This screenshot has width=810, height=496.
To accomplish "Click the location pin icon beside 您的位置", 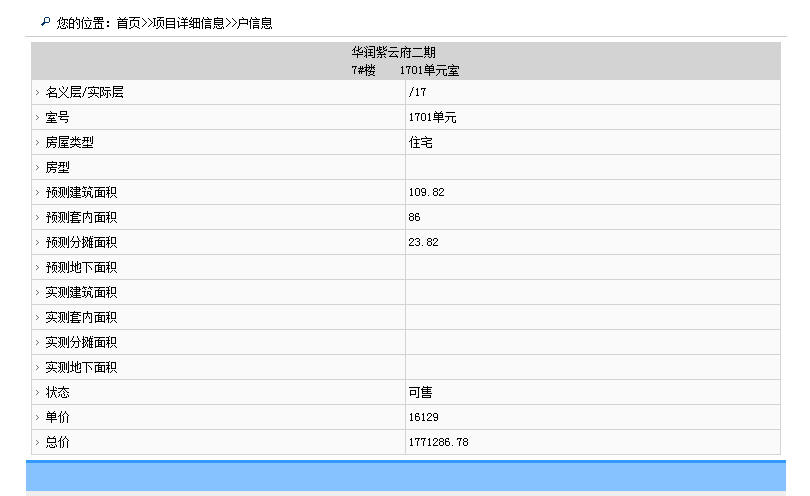I will pos(45,22).
